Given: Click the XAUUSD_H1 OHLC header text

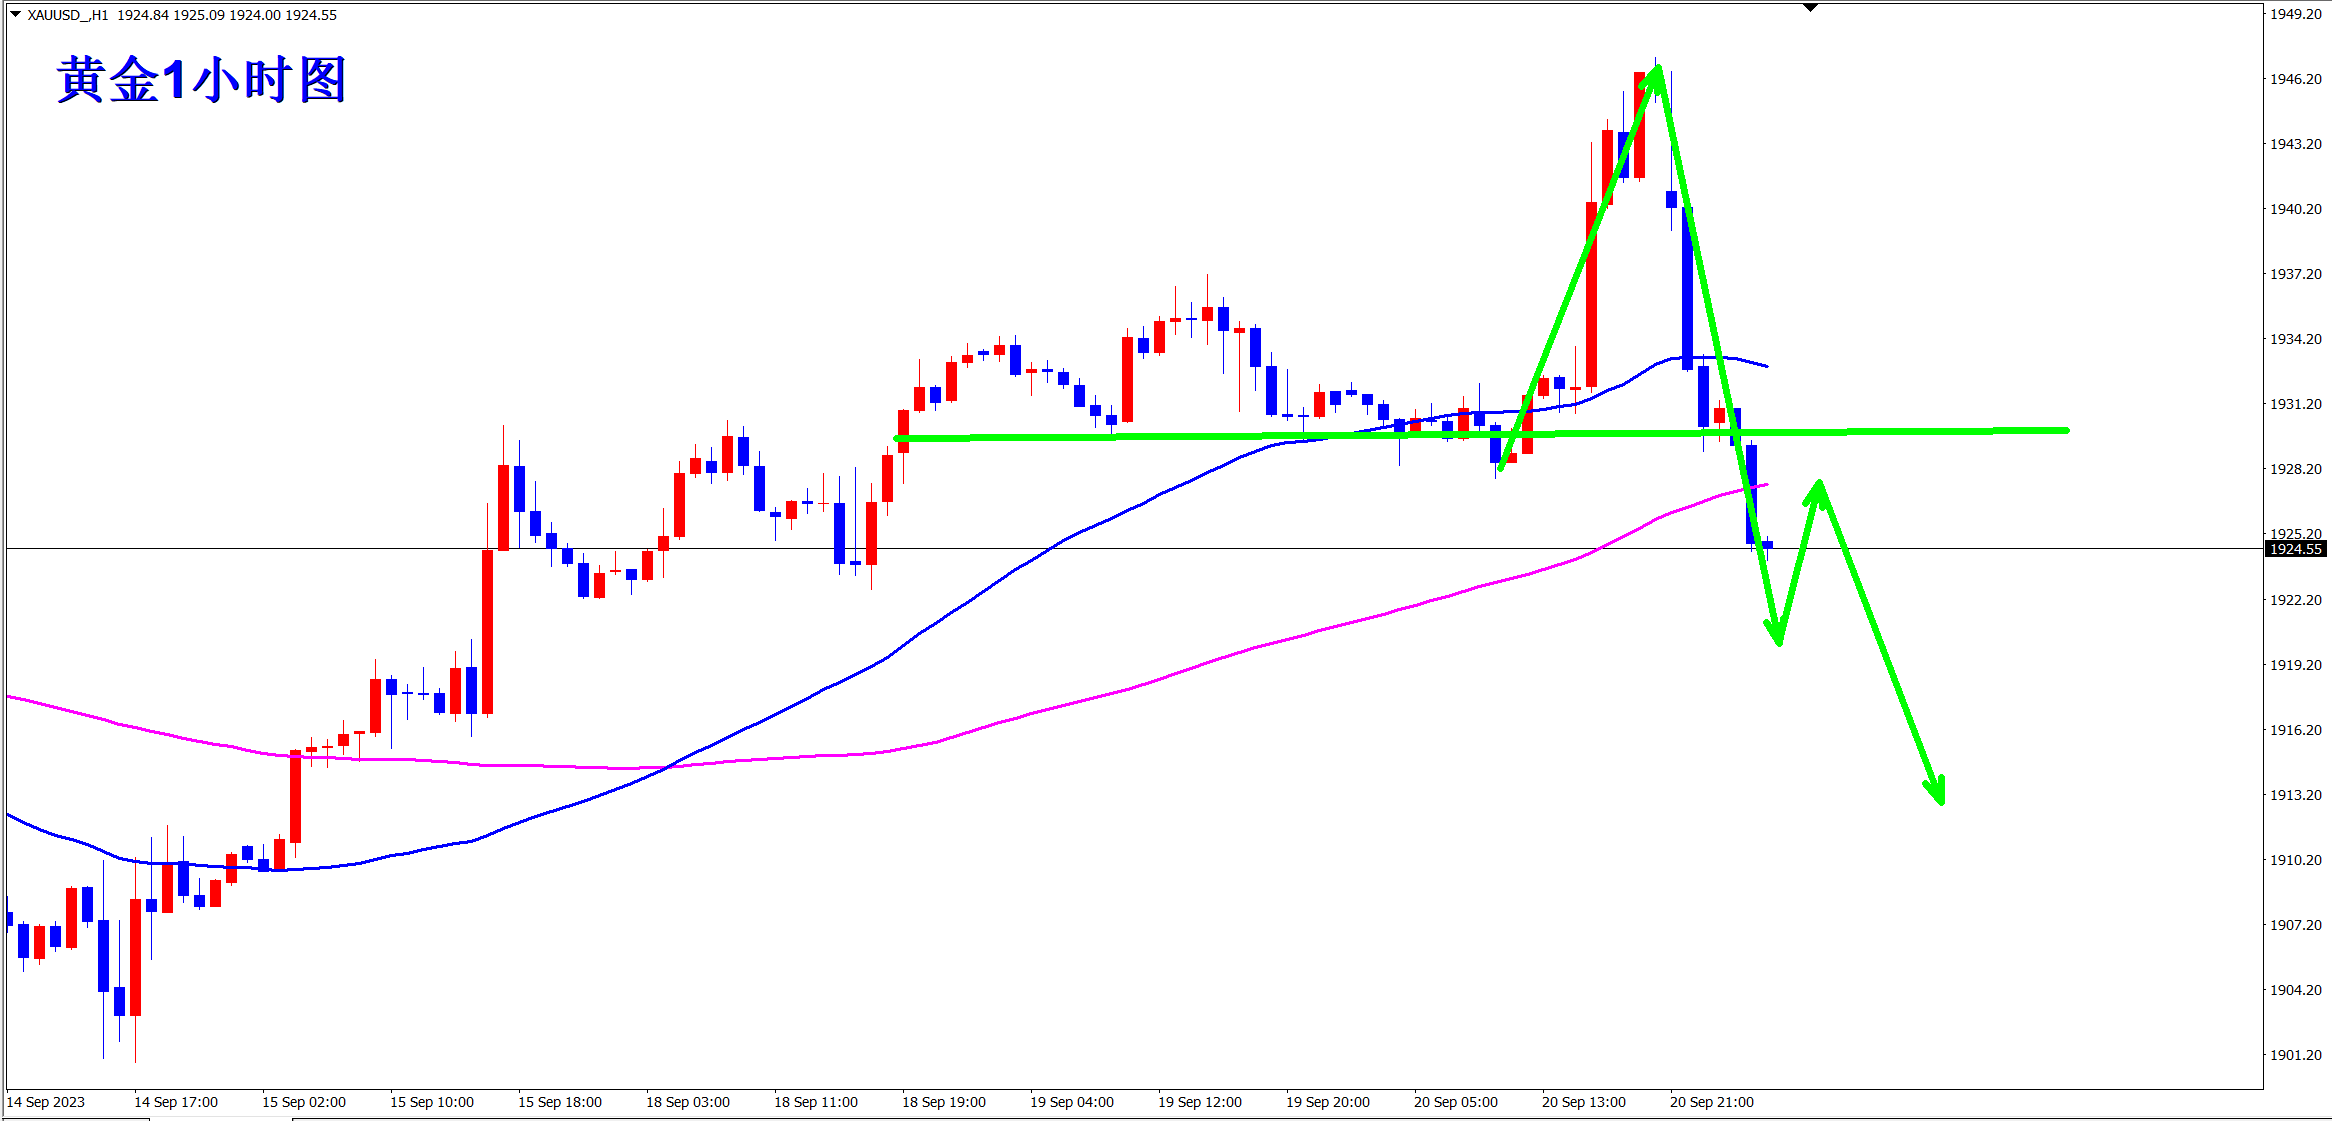Looking at the screenshot, I should click(182, 15).
